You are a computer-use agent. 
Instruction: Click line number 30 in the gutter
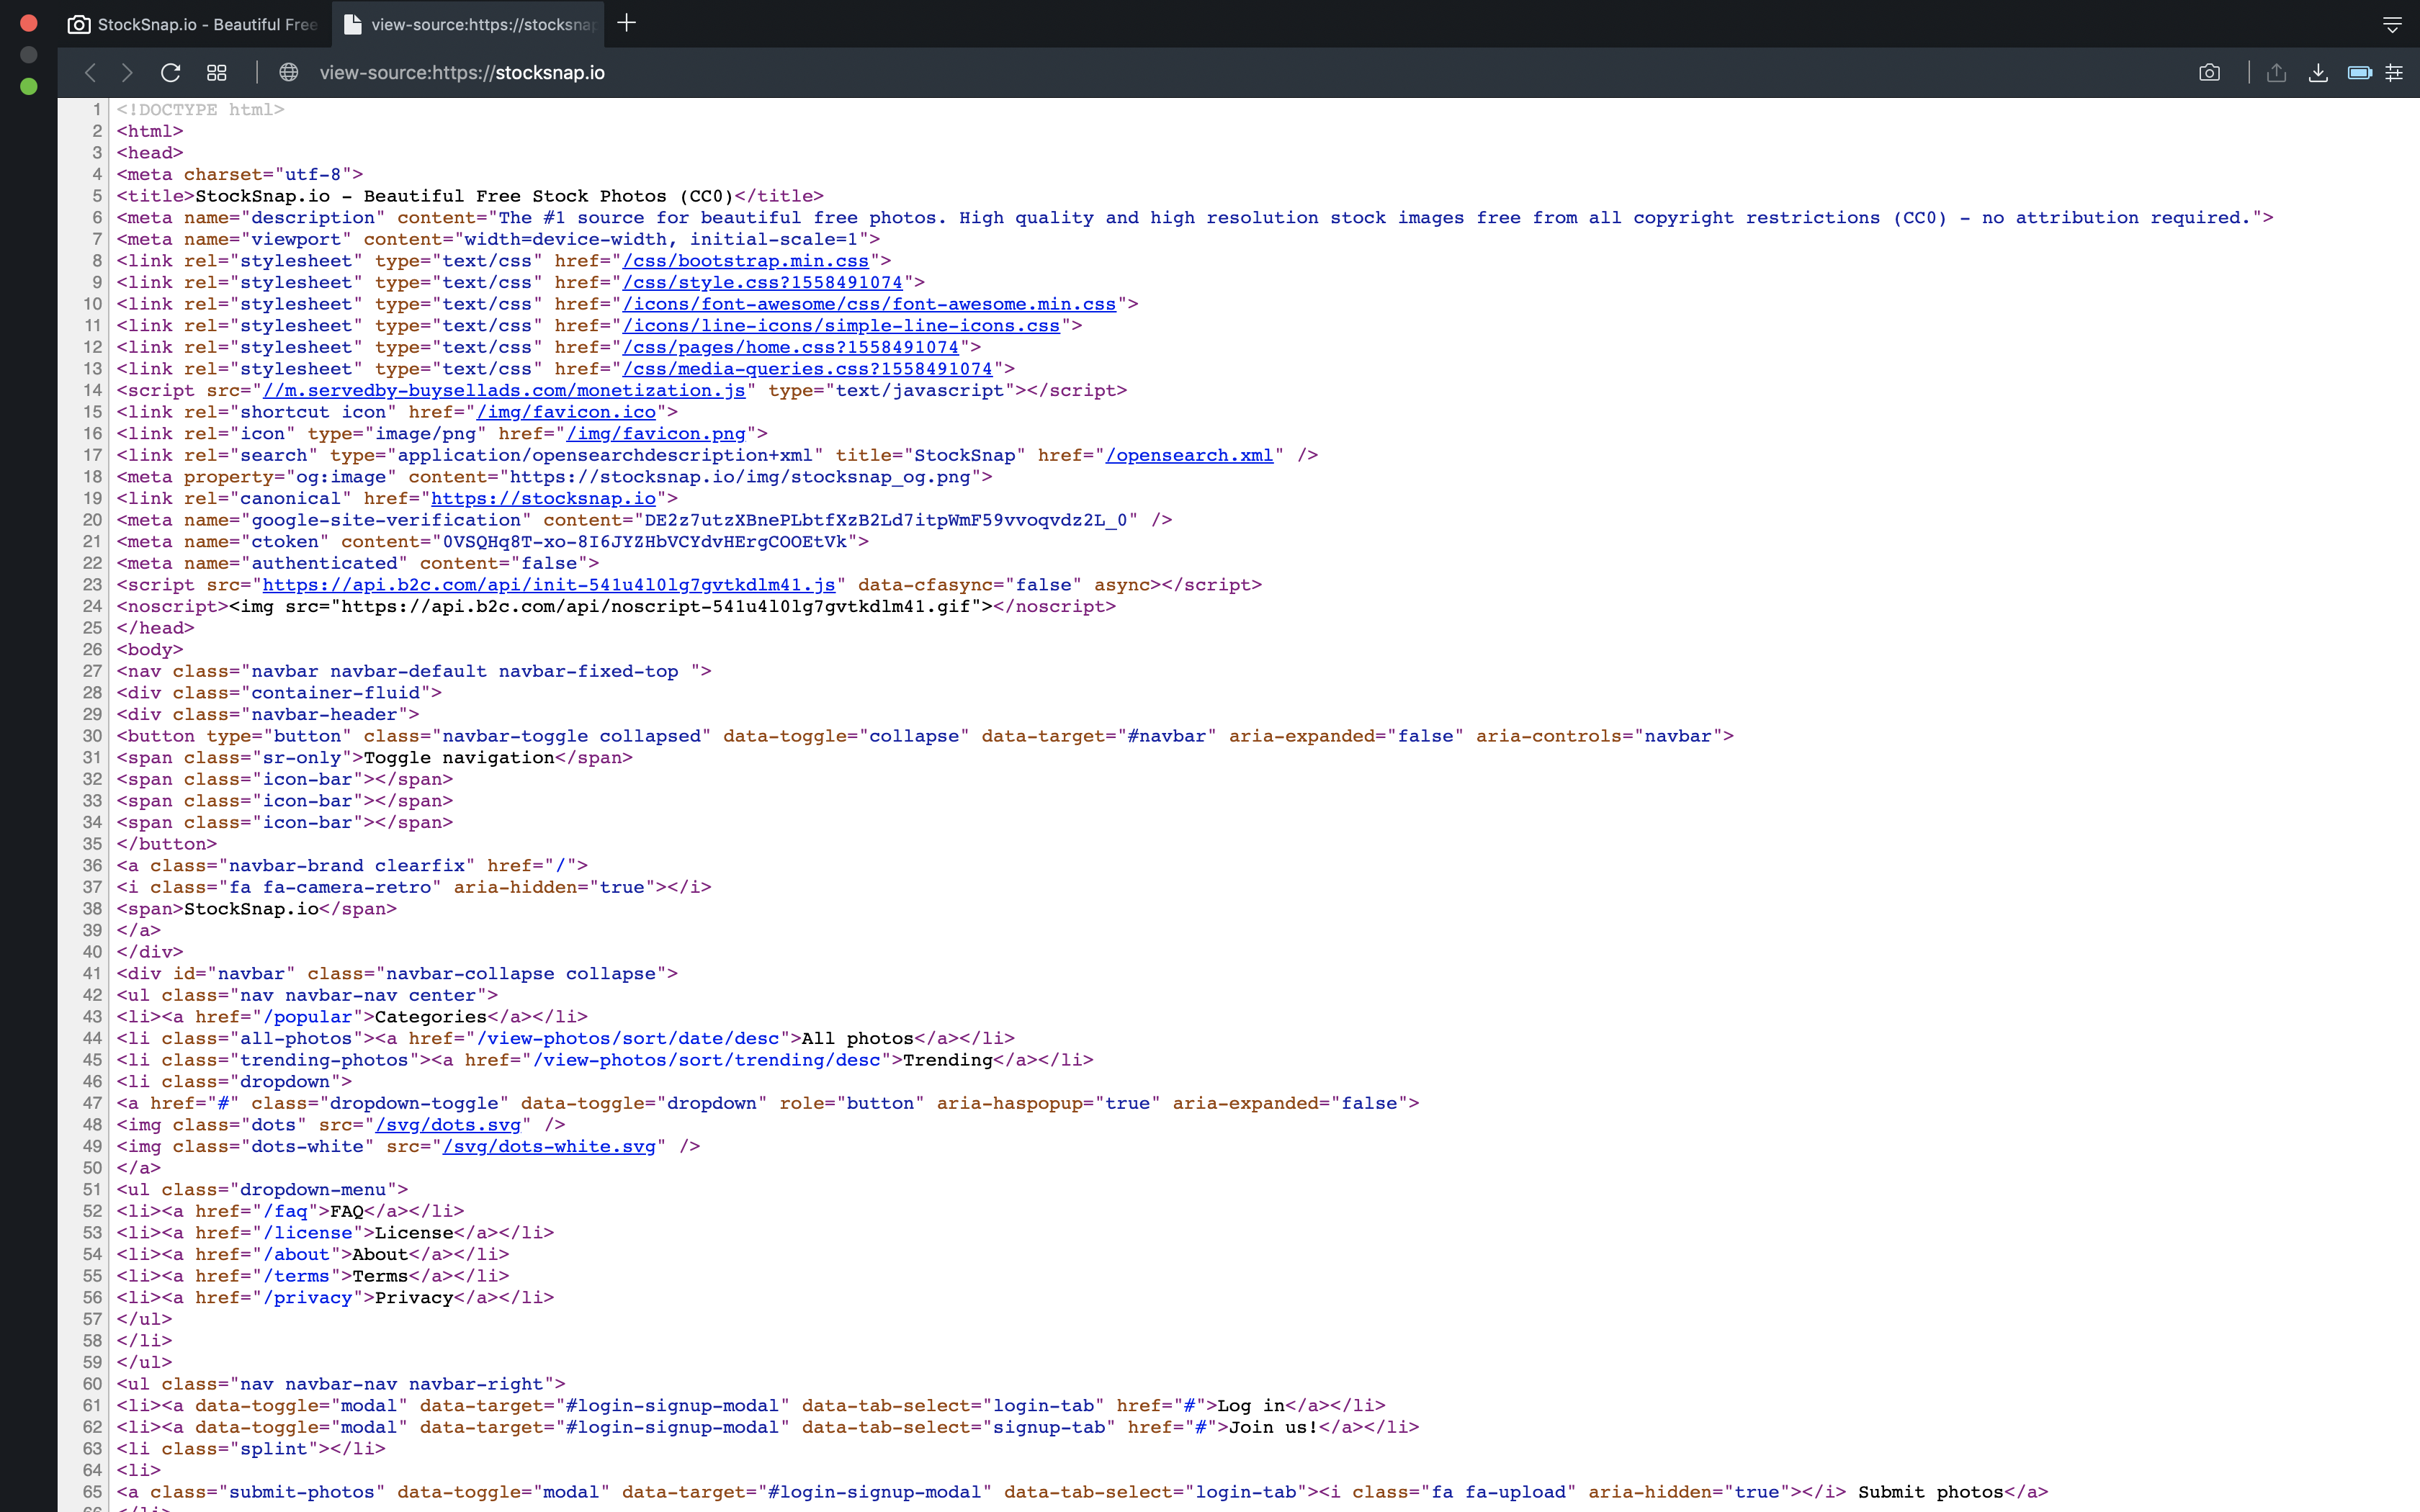click(92, 736)
